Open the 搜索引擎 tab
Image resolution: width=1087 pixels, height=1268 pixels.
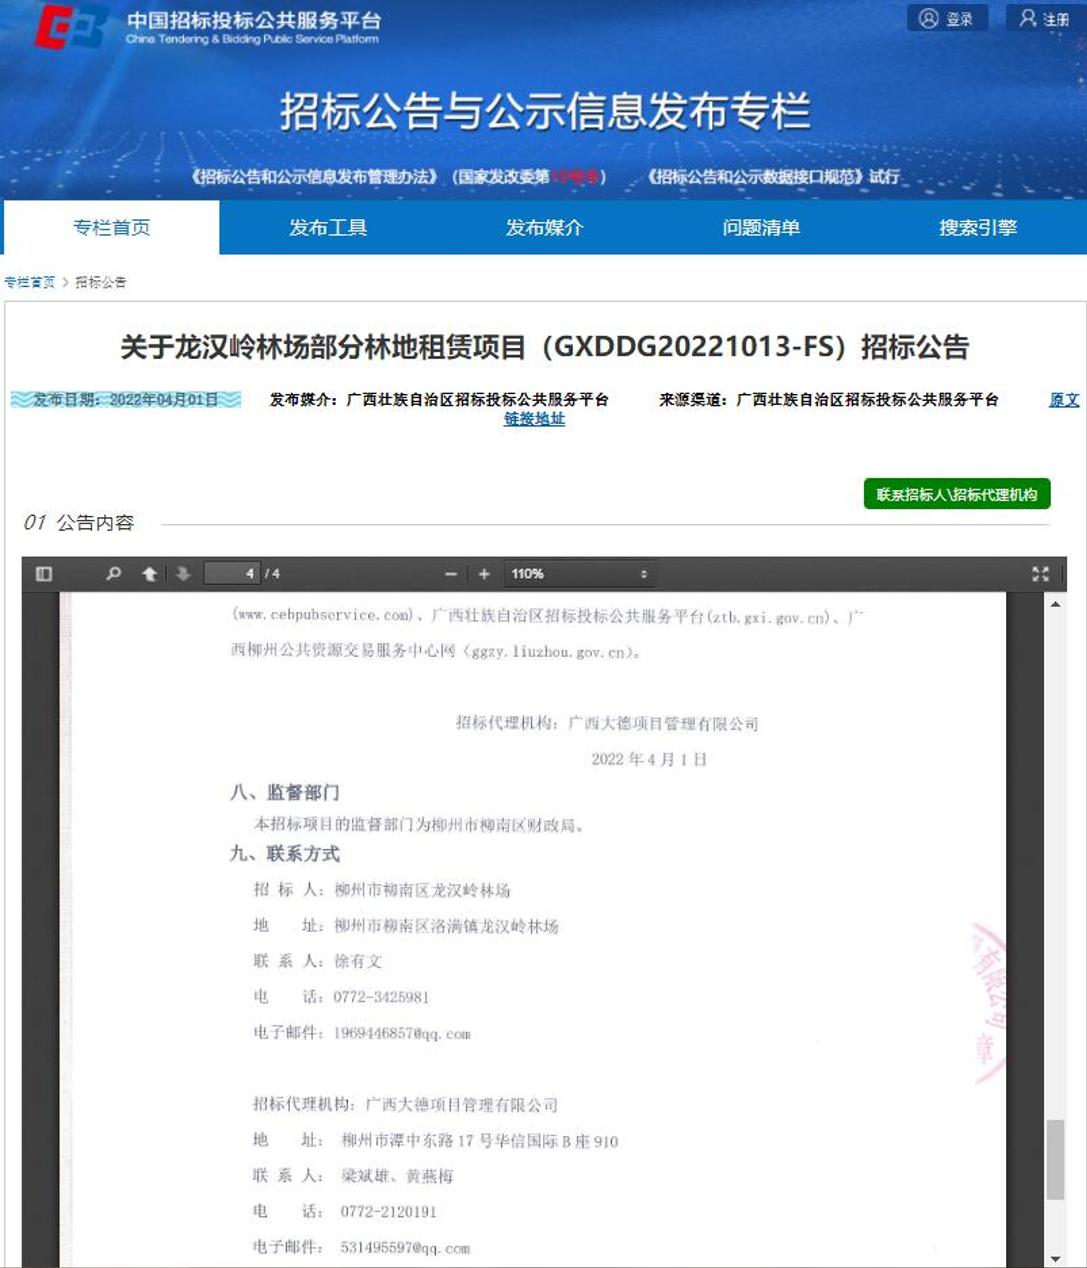pos(978,228)
